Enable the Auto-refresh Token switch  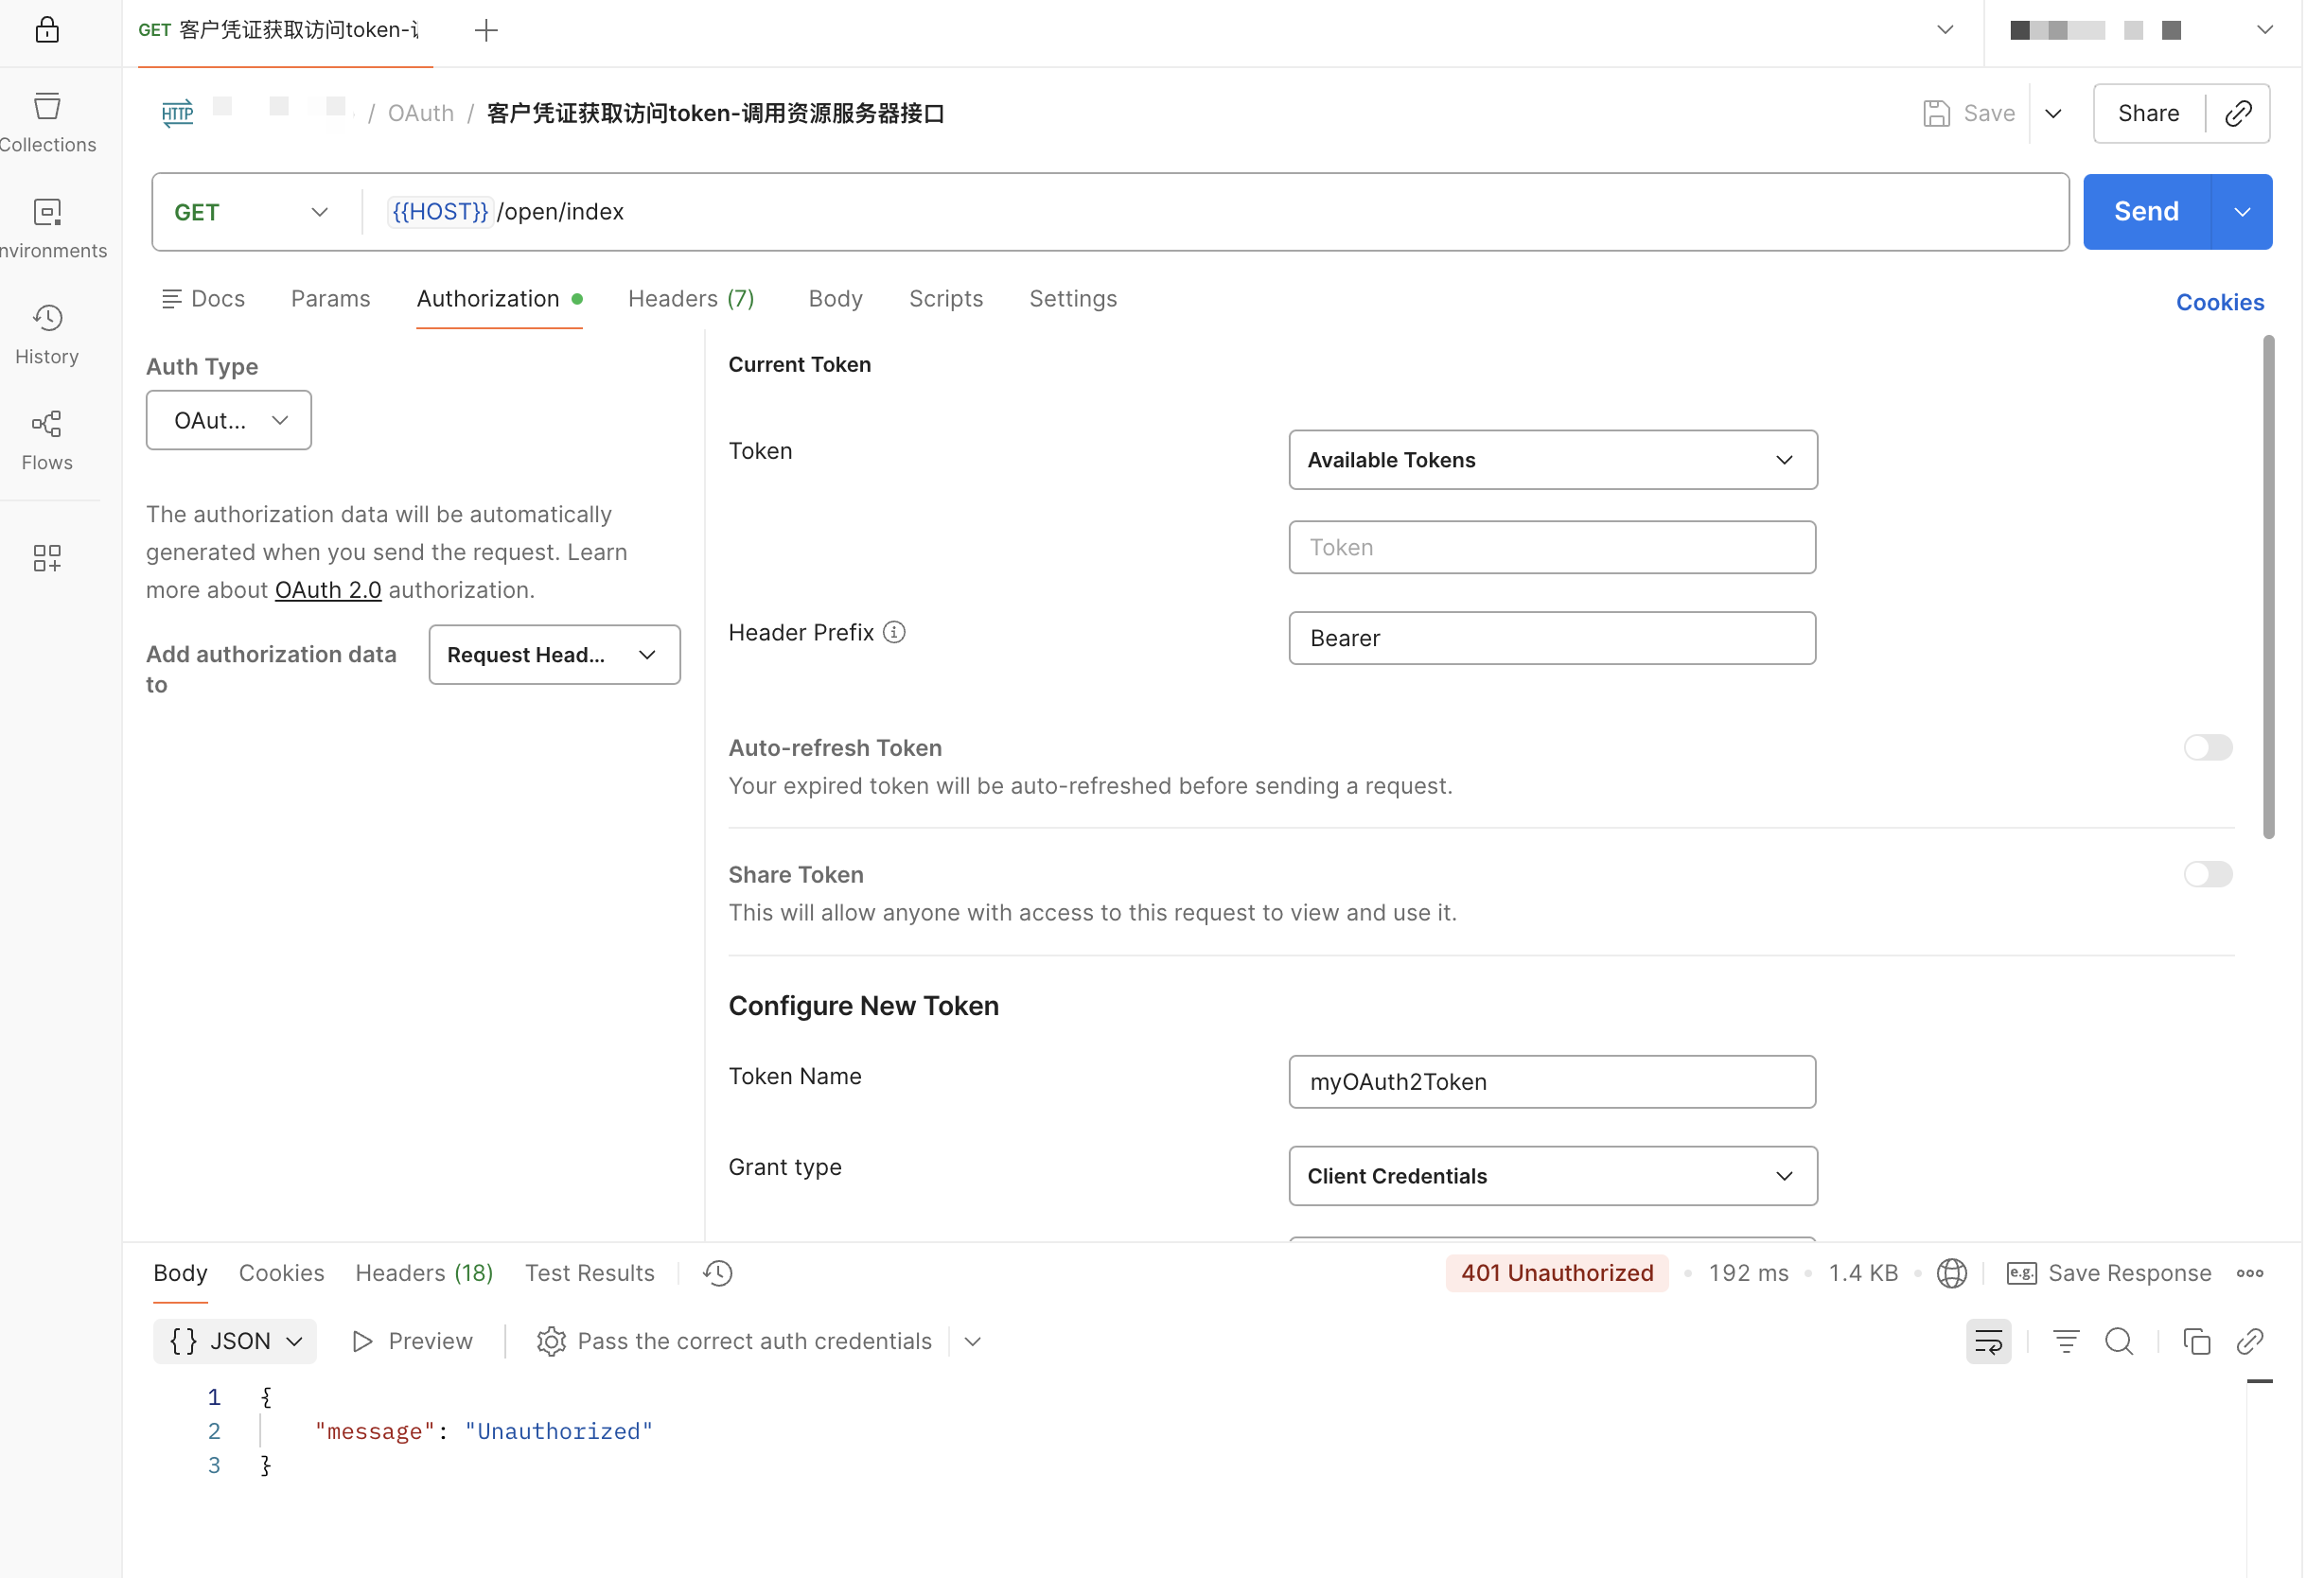[2207, 747]
